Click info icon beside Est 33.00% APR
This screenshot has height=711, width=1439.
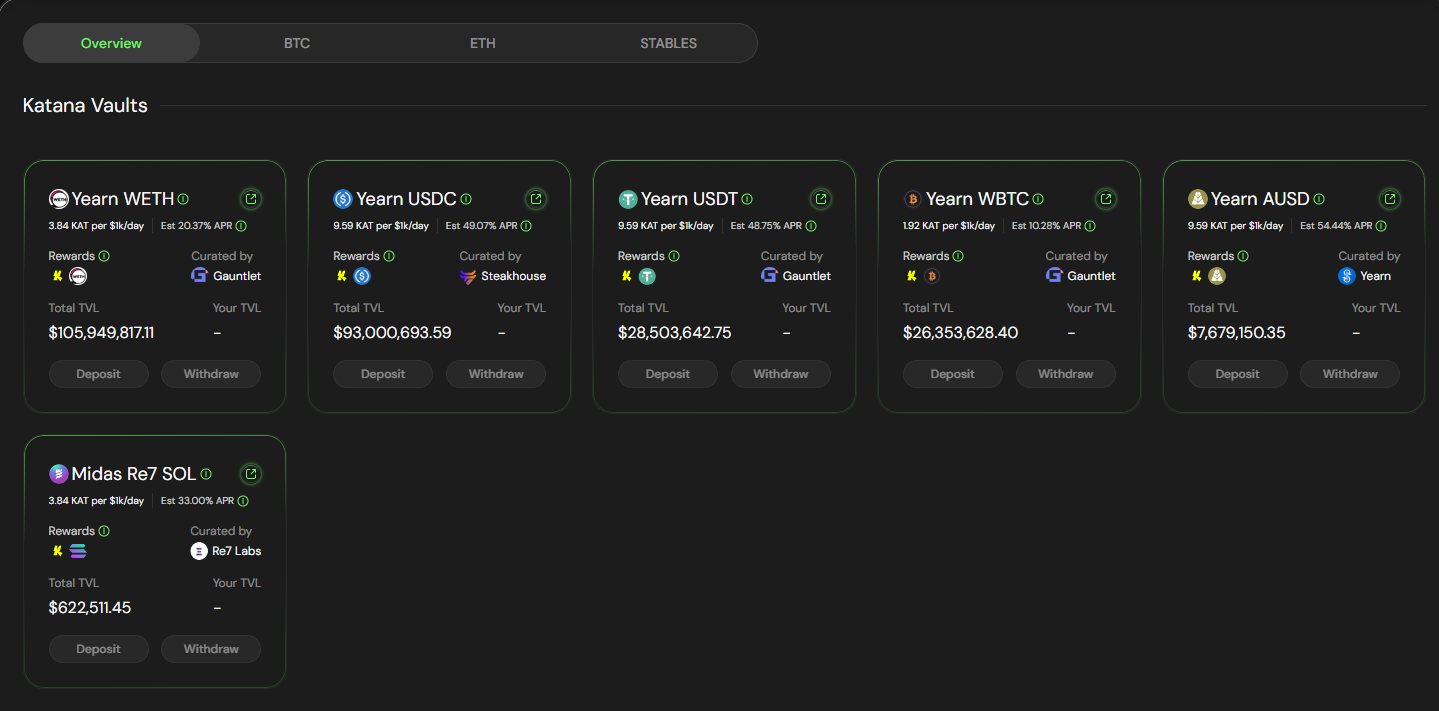coord(243,501)
